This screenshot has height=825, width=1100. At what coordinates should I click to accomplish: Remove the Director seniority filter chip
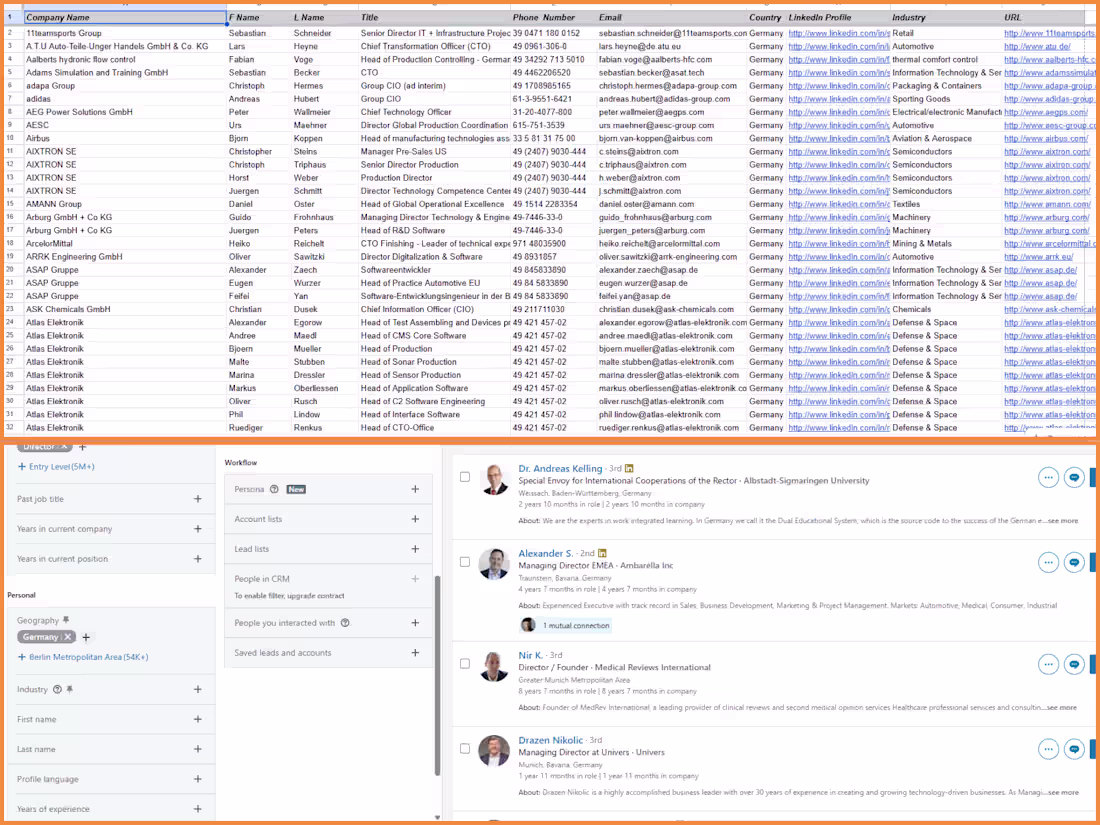64,447
